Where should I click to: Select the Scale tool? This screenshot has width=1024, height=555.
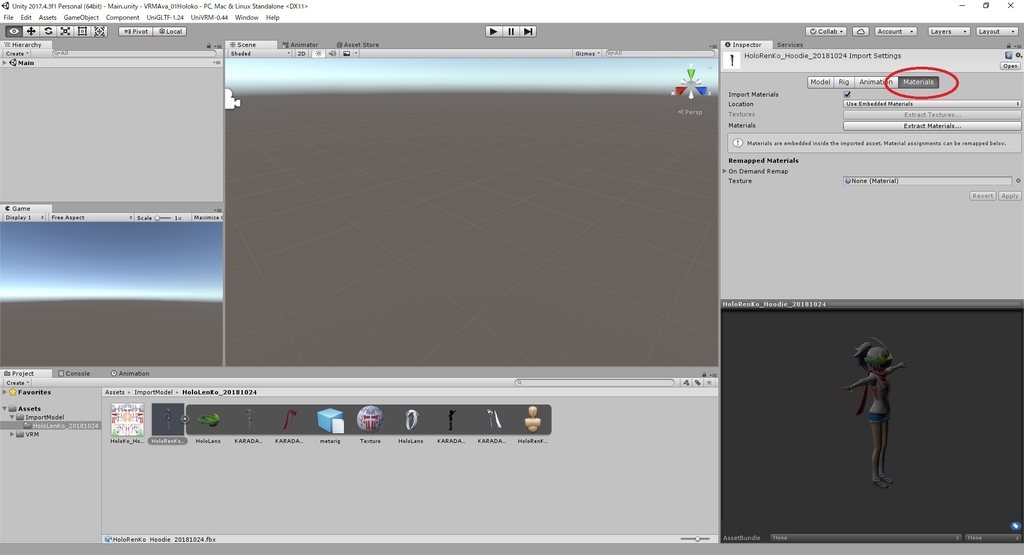pyautogui.click(x=65, y=31)
